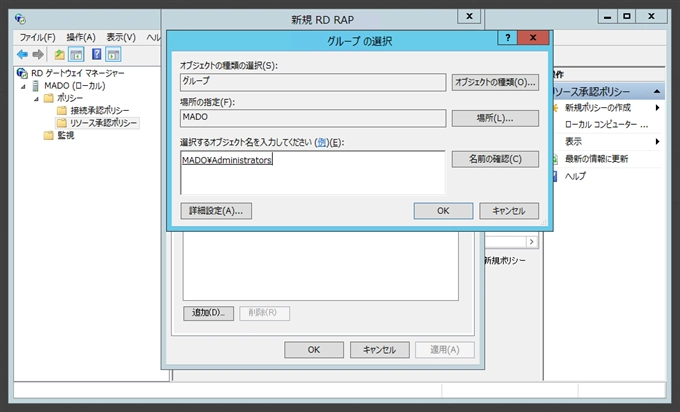Collapse the MADO (ローカル) tree node
This screenshot has width=680, height=412.
(x=23, y=86)
